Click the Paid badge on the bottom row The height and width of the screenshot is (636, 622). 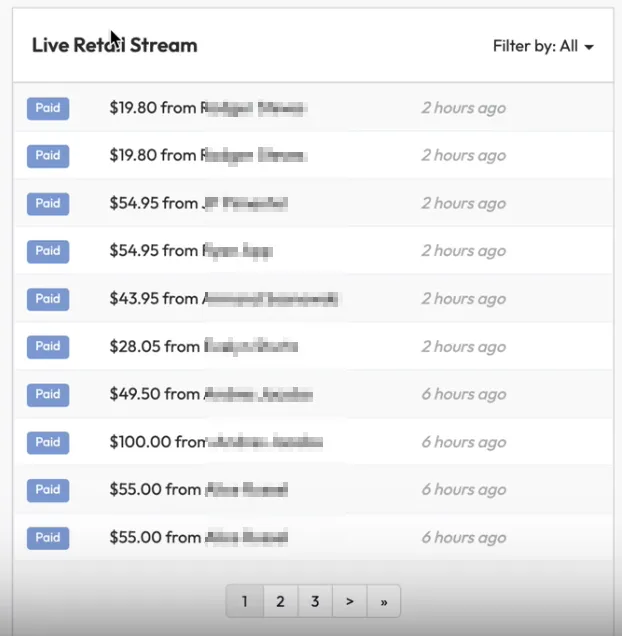48,537
